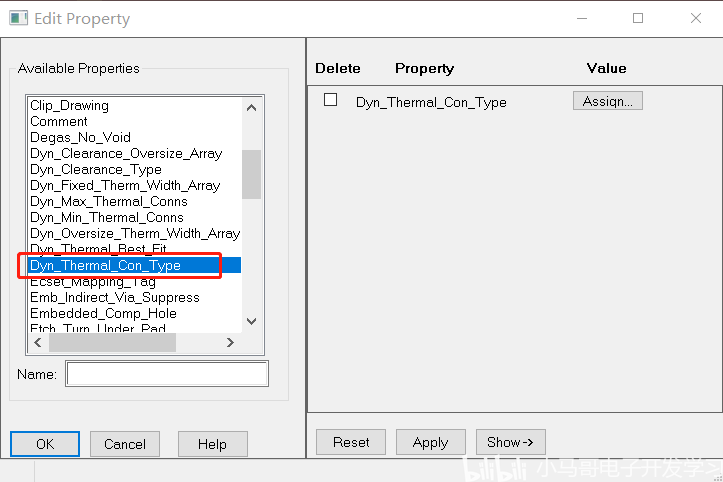Select Dyn_Clearance_Type in the list
Viewport: 723px width, 482px height.
(x=96, y=169)
